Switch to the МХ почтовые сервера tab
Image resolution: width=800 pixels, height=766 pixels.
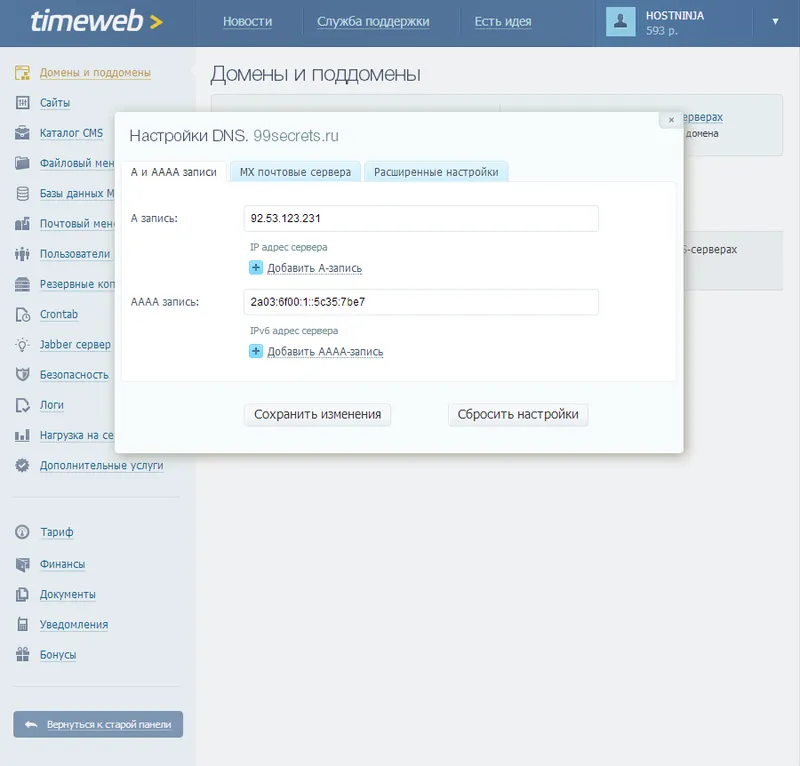(295, 172)
